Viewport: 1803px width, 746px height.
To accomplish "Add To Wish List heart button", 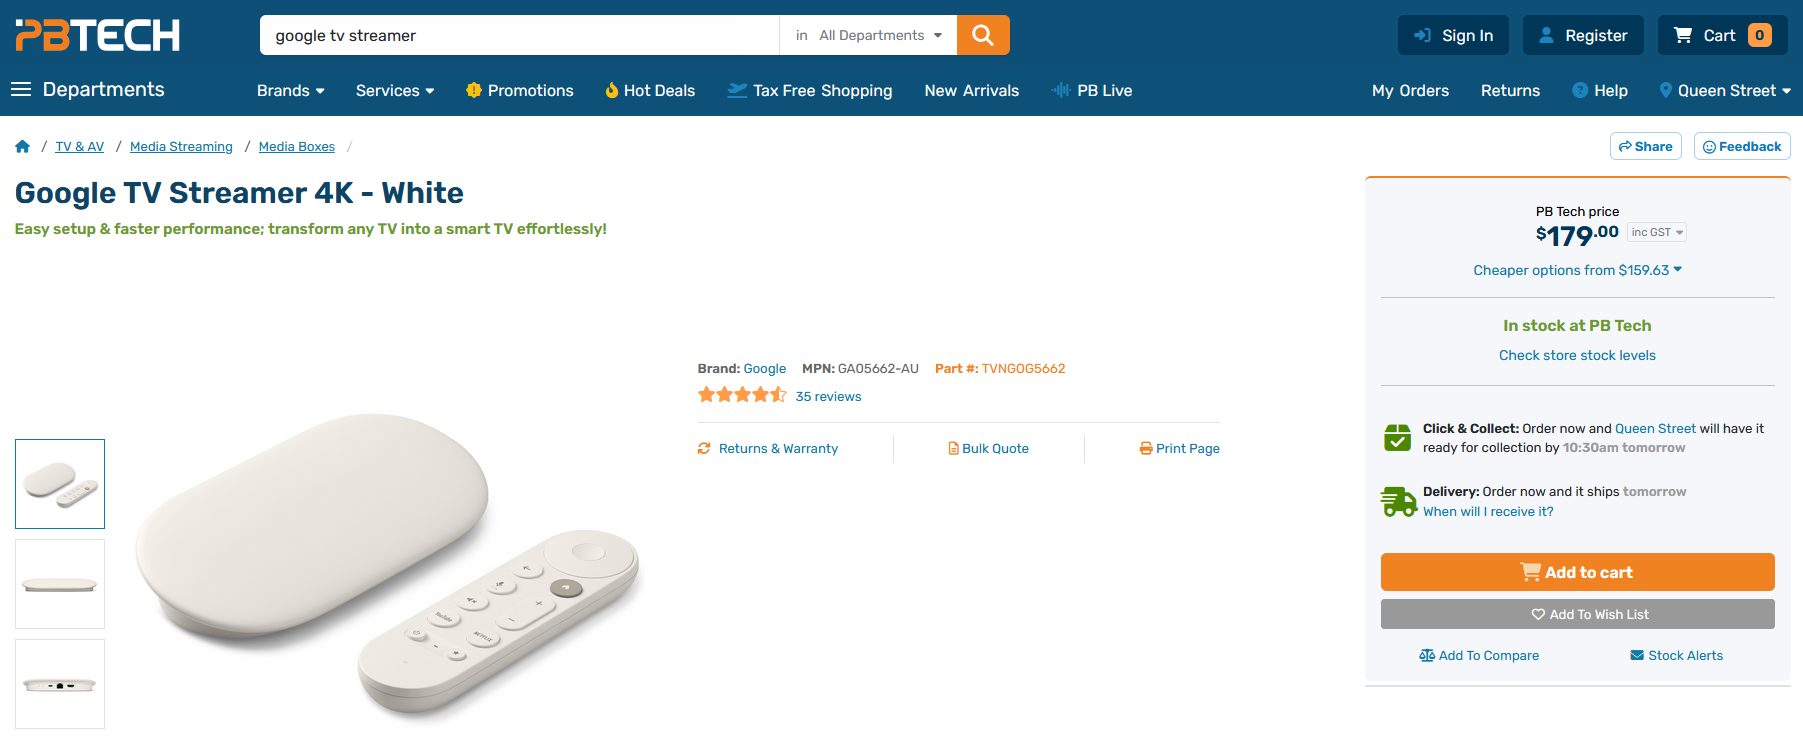I will coord(1577,615).
